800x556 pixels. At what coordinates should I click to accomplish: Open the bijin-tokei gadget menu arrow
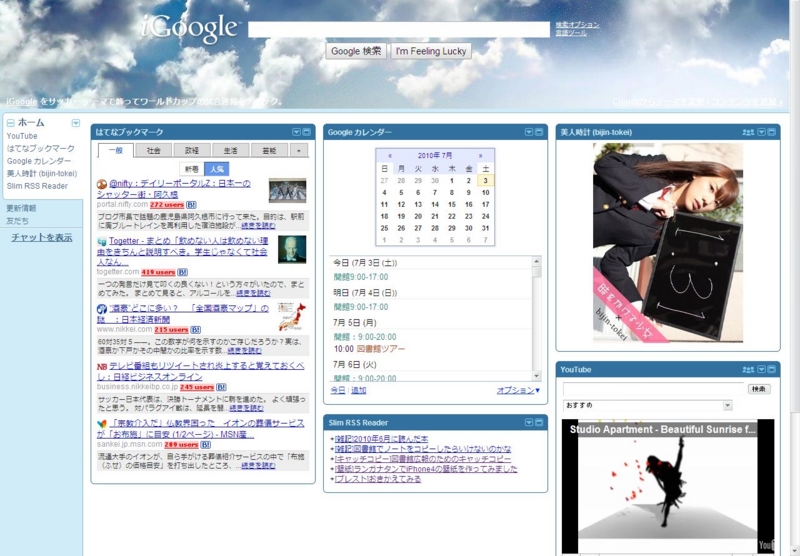761,132
